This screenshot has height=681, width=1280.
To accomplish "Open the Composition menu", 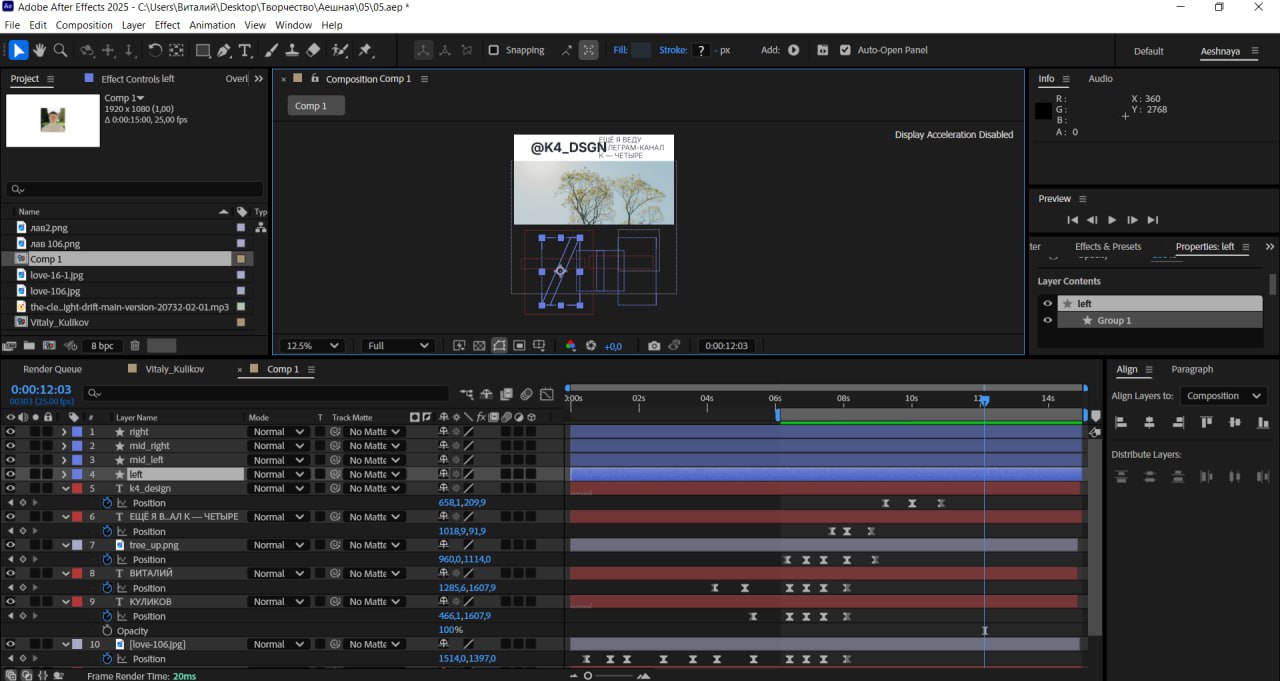I will pos(84,25).
